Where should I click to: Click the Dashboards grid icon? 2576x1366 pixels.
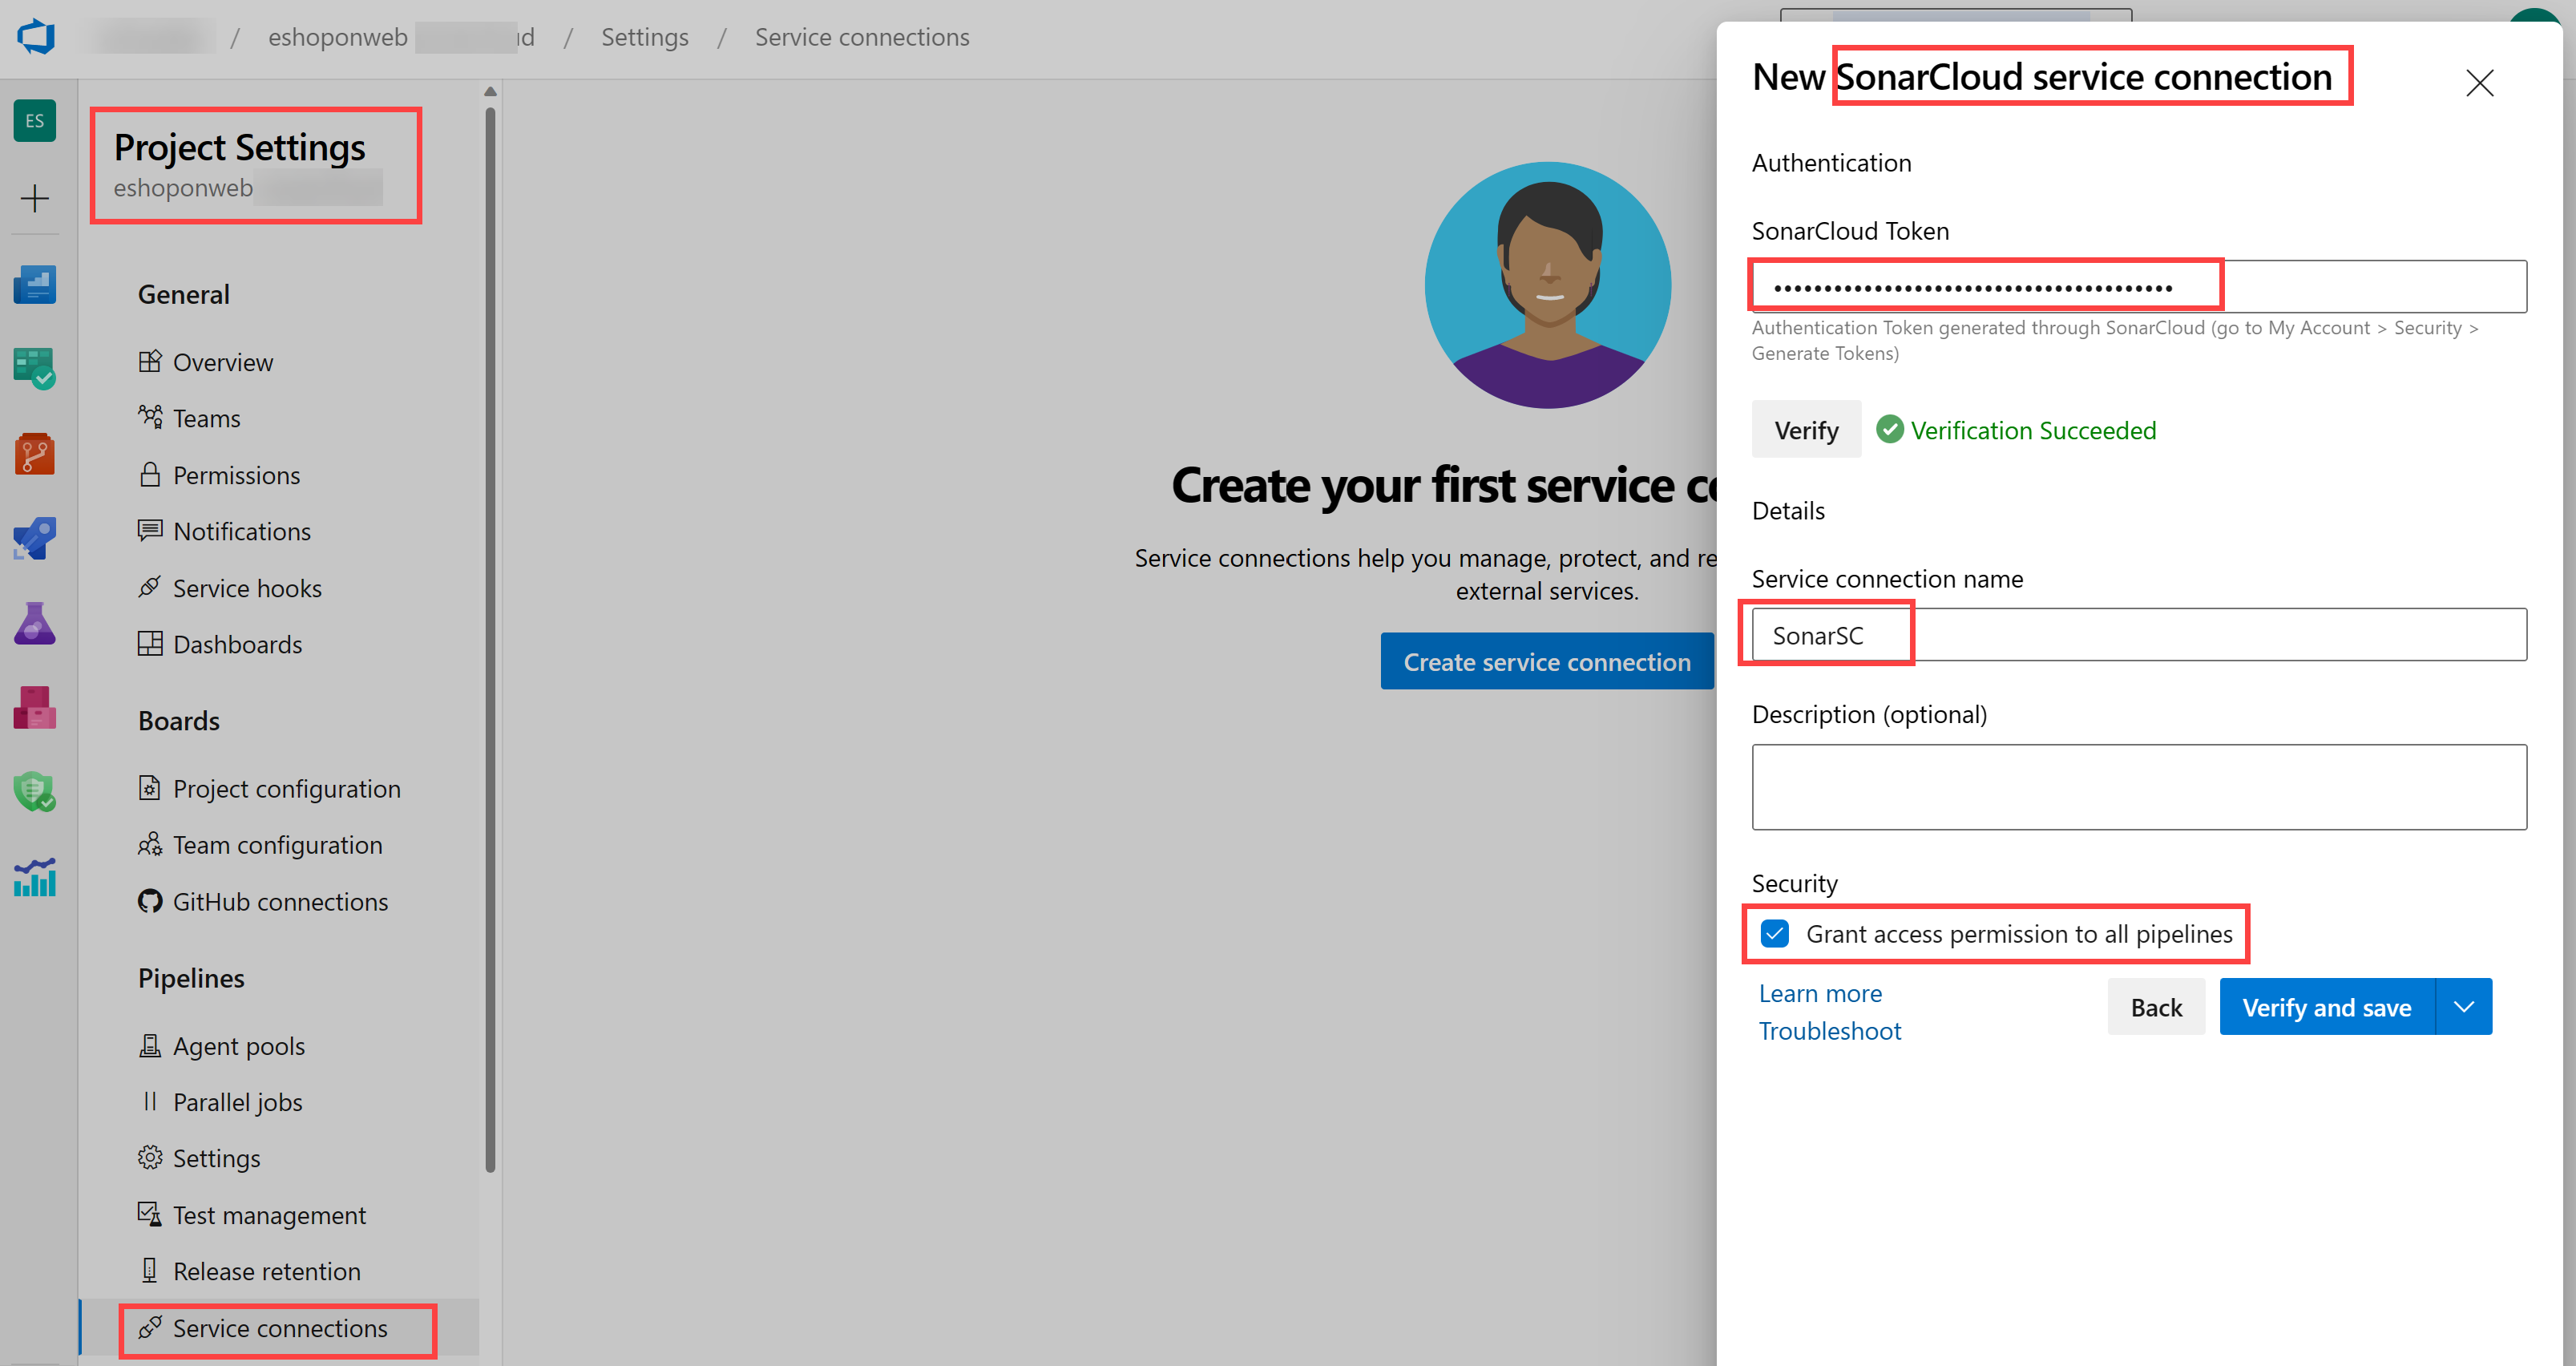point(150,643)
